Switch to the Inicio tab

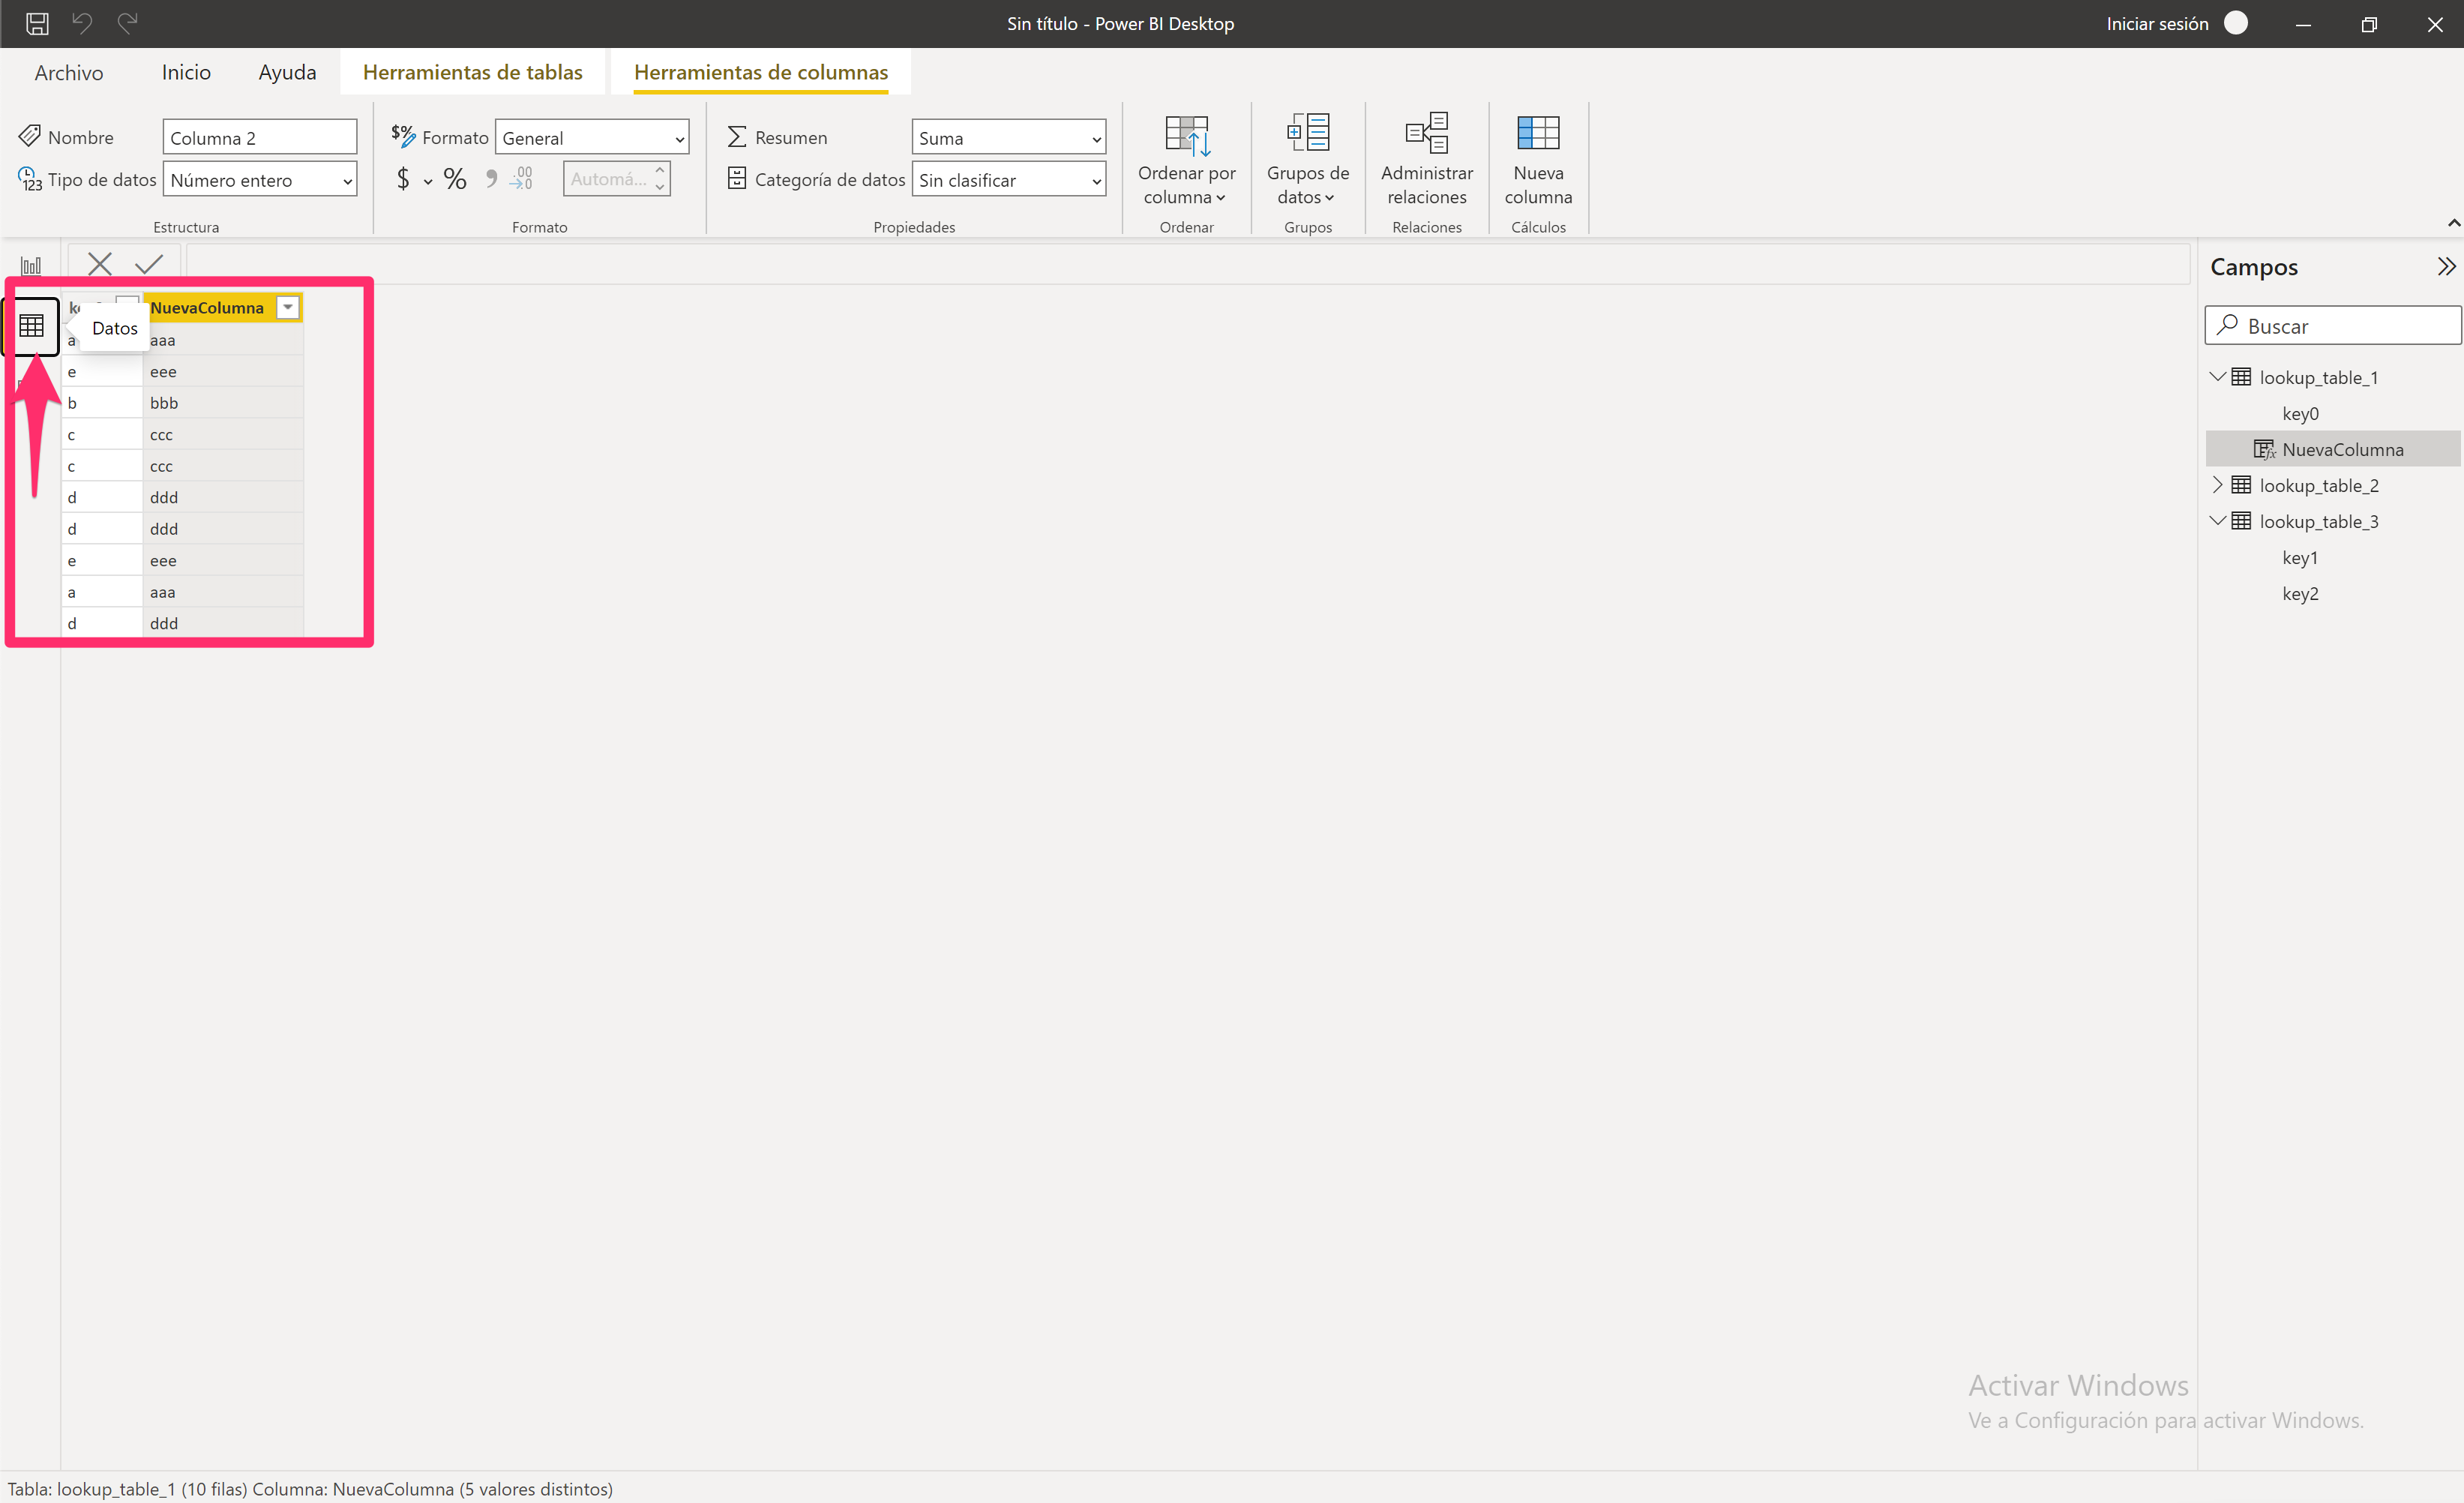186,72
